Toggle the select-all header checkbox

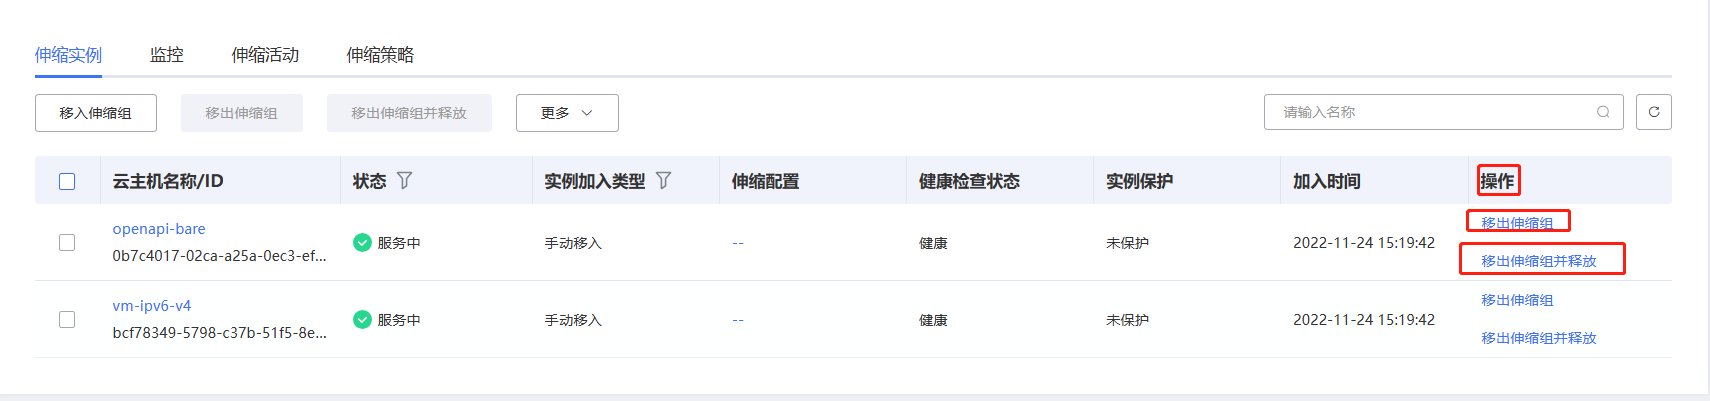pyautogui.click(x=67, y=181)
